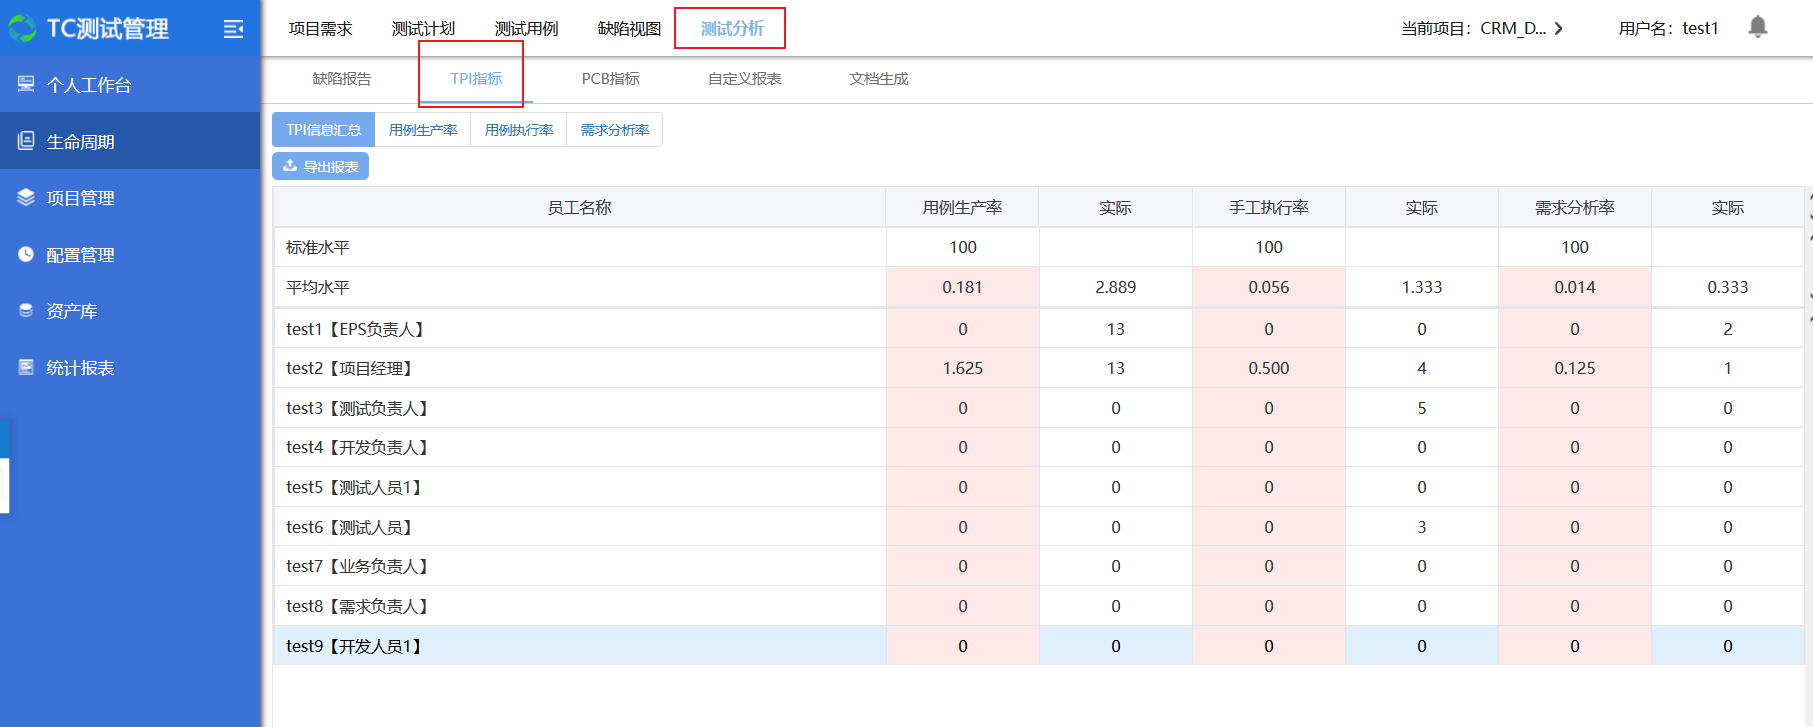Open 个人工作台 from the sidebar
This screenshot has height=727, width=1813.
[x=88, y=85]
